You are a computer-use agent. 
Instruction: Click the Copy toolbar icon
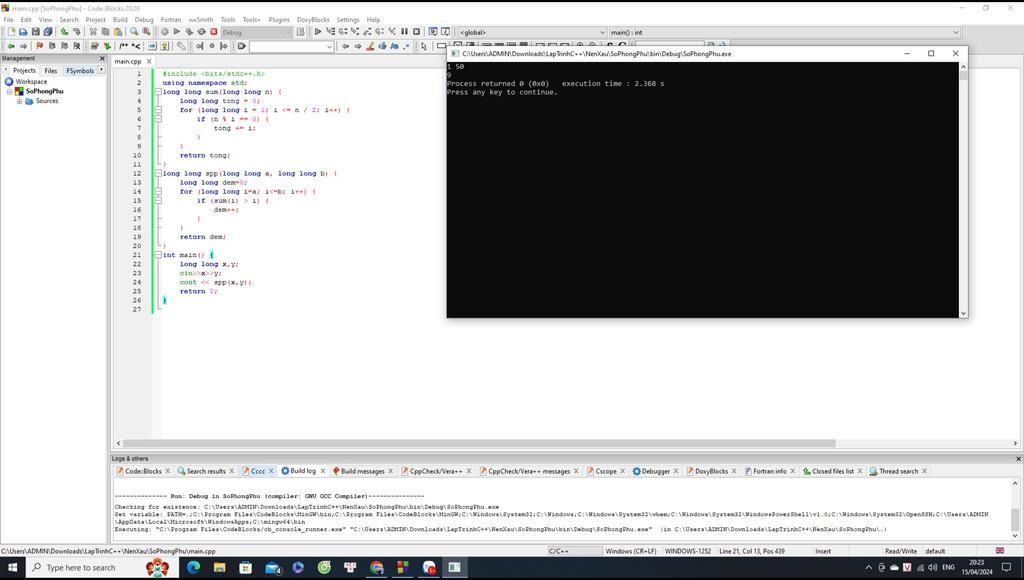coord(105,32)
